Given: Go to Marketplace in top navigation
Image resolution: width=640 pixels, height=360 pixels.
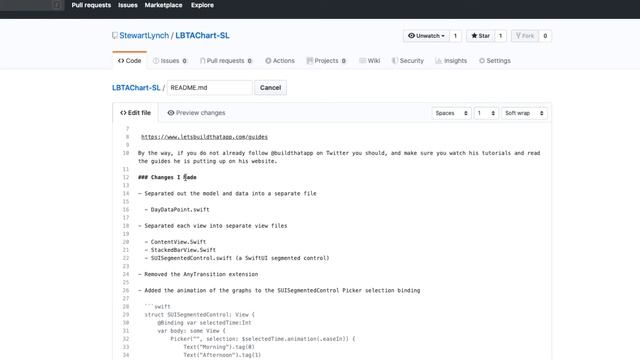Looking at the screenshot, I should click(x=163, y=5).
